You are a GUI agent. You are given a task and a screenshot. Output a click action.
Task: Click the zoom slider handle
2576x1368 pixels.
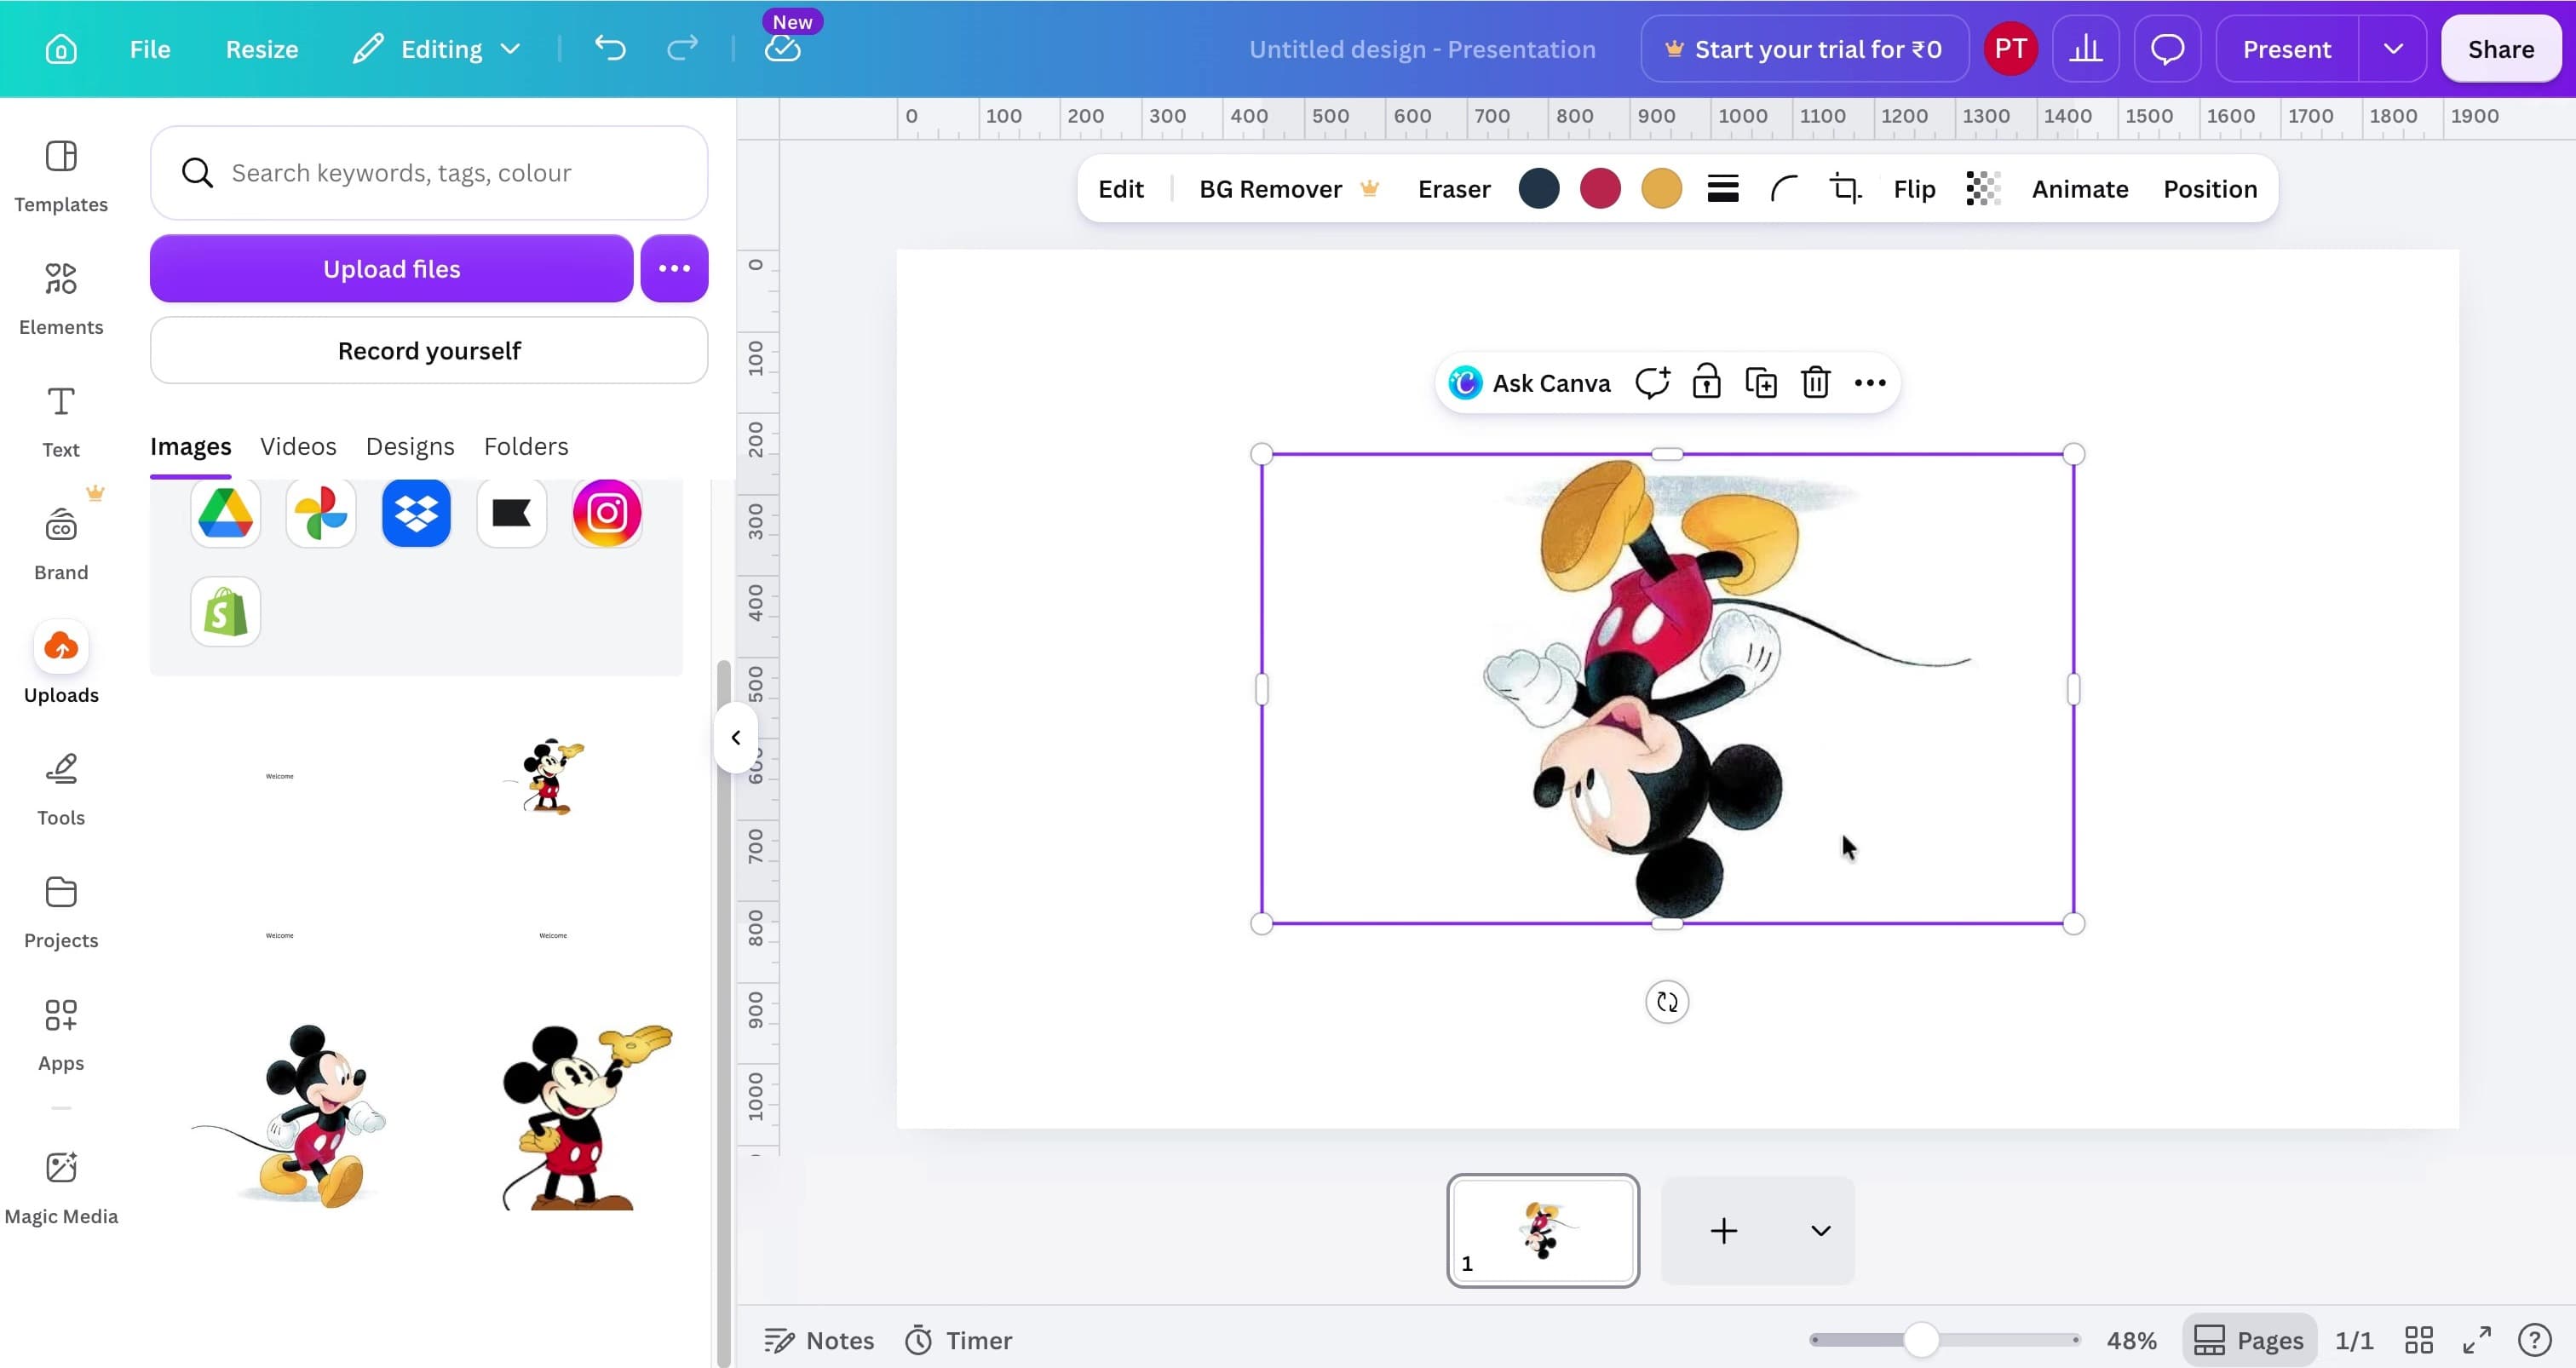[1920, 1340]
